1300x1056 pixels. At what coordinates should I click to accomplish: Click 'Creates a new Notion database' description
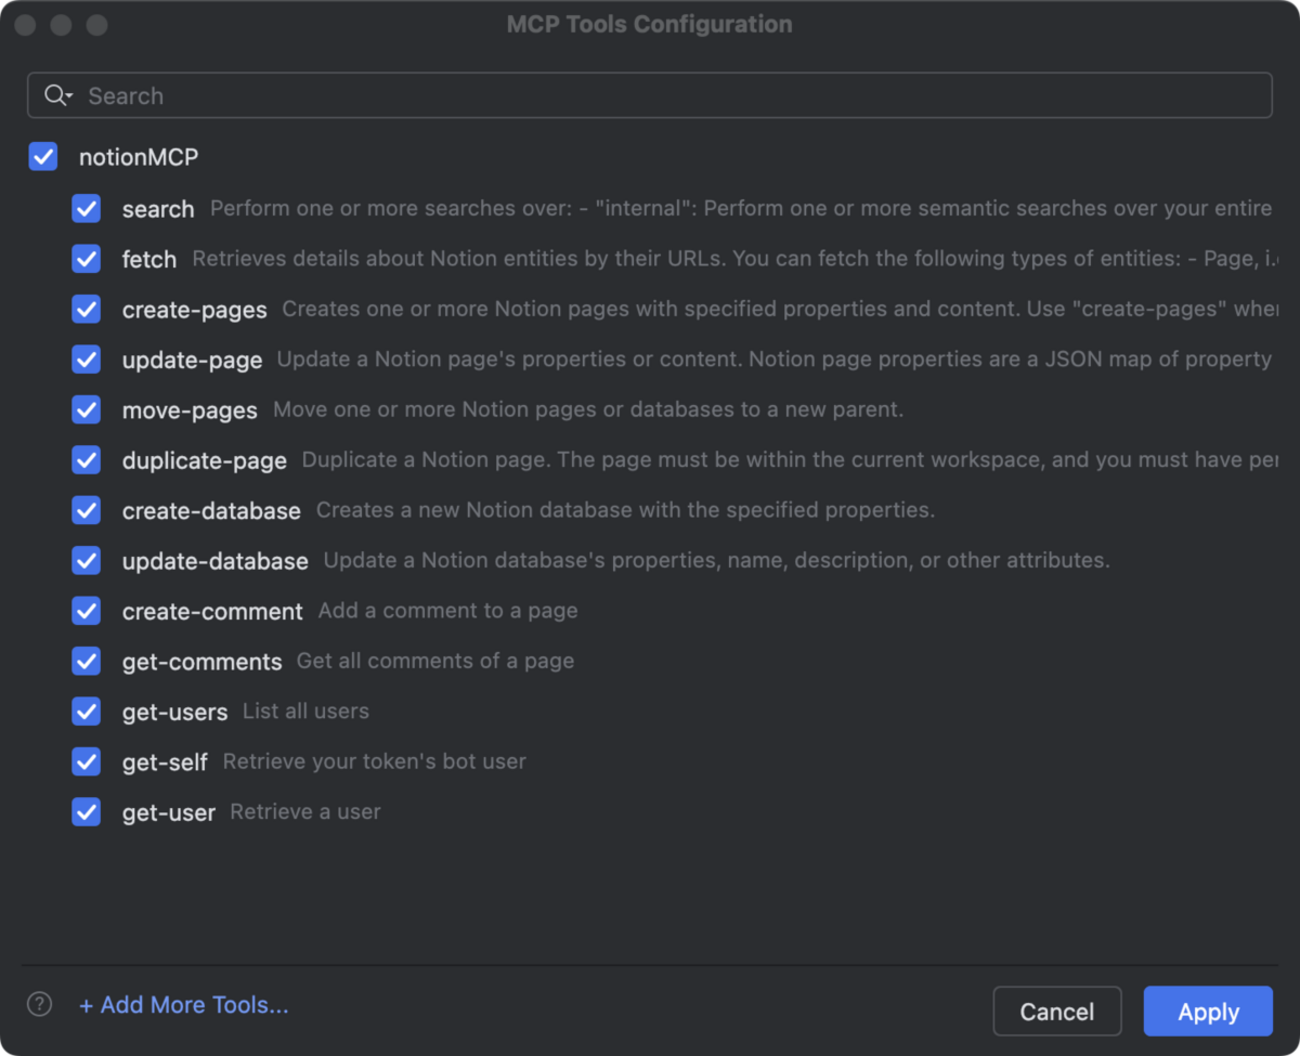tap(625, 510)
